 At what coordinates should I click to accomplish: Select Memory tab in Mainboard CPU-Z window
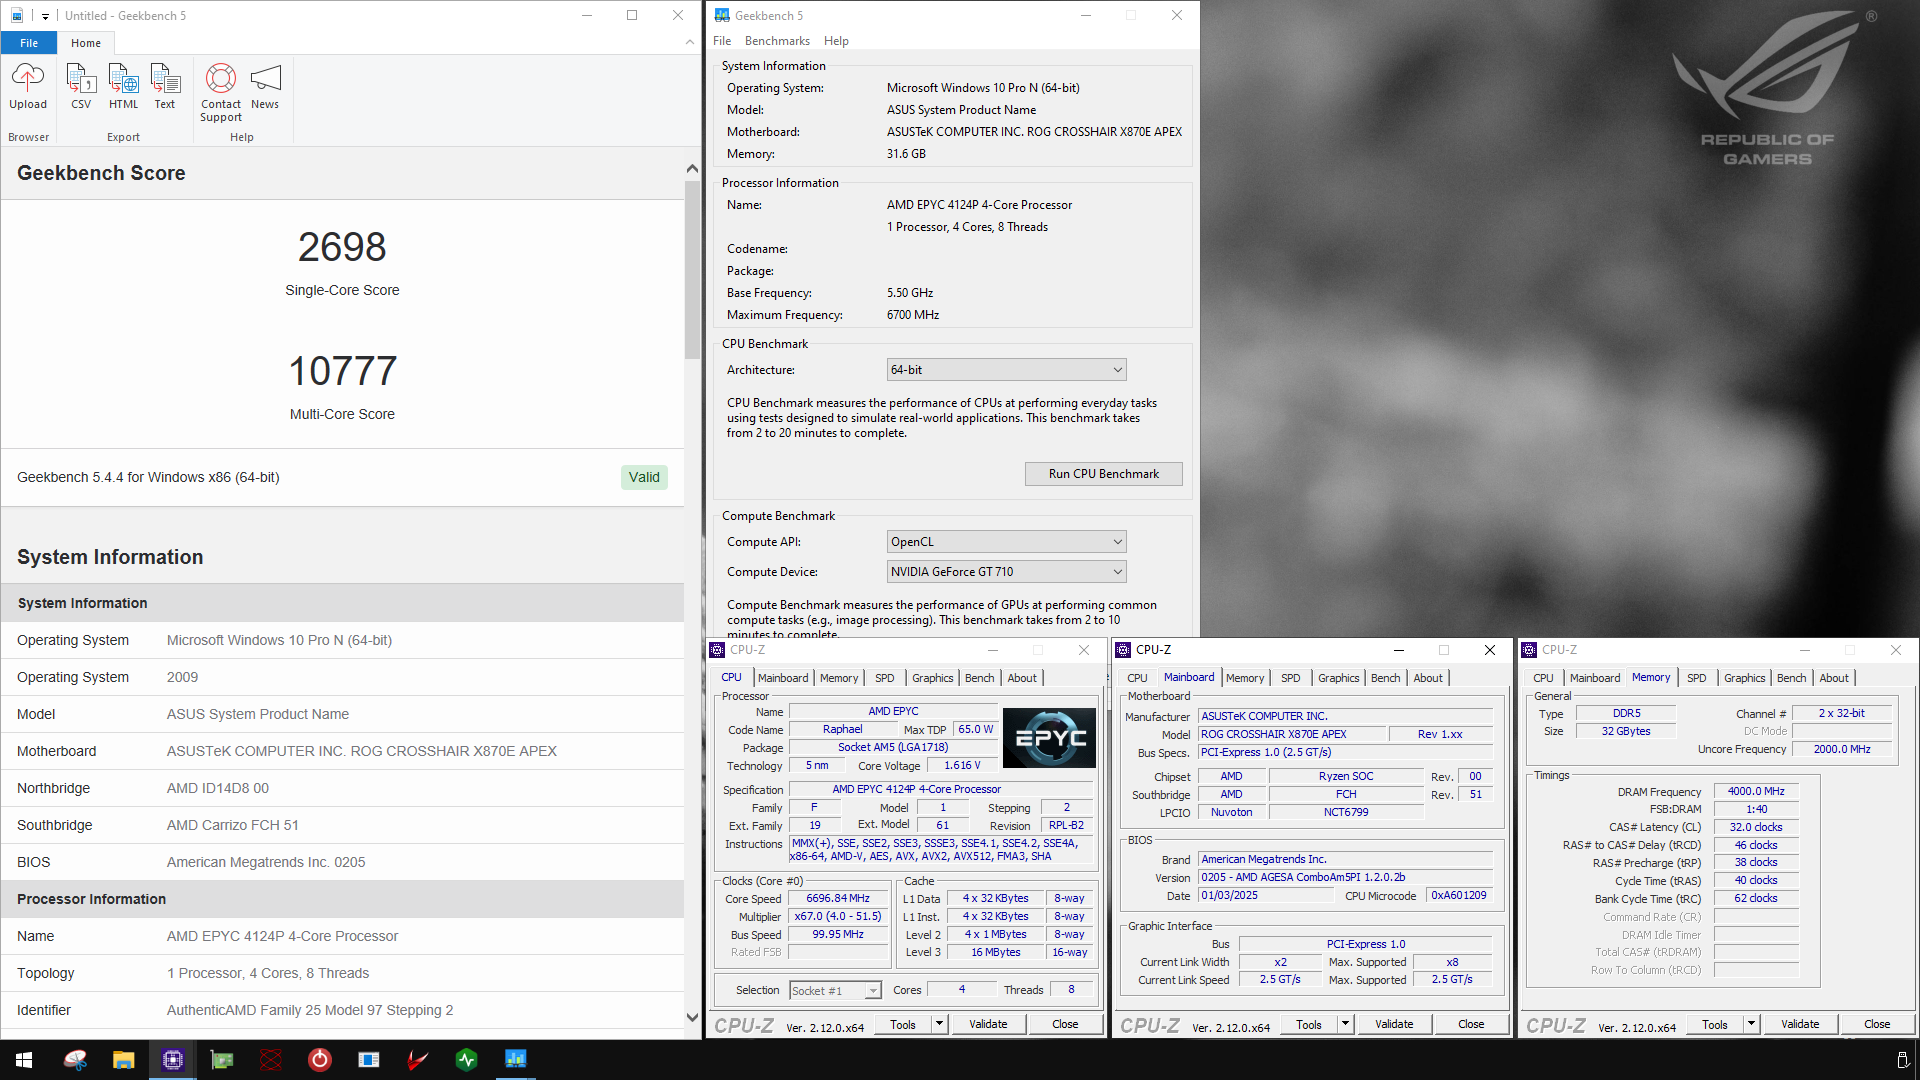1244,678
